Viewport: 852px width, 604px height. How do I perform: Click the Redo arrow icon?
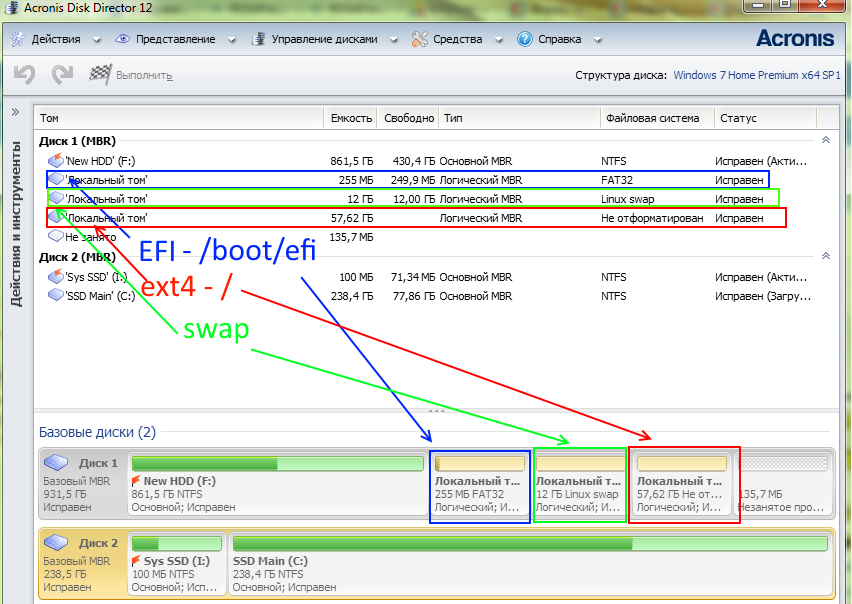(x=62, y=74)
